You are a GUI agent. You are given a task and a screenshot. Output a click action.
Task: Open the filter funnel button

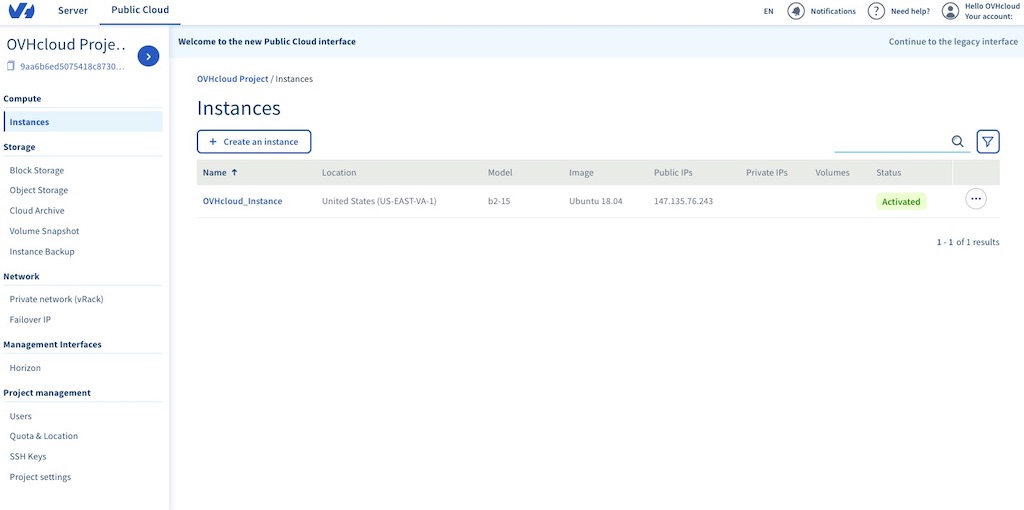(988, 141)
